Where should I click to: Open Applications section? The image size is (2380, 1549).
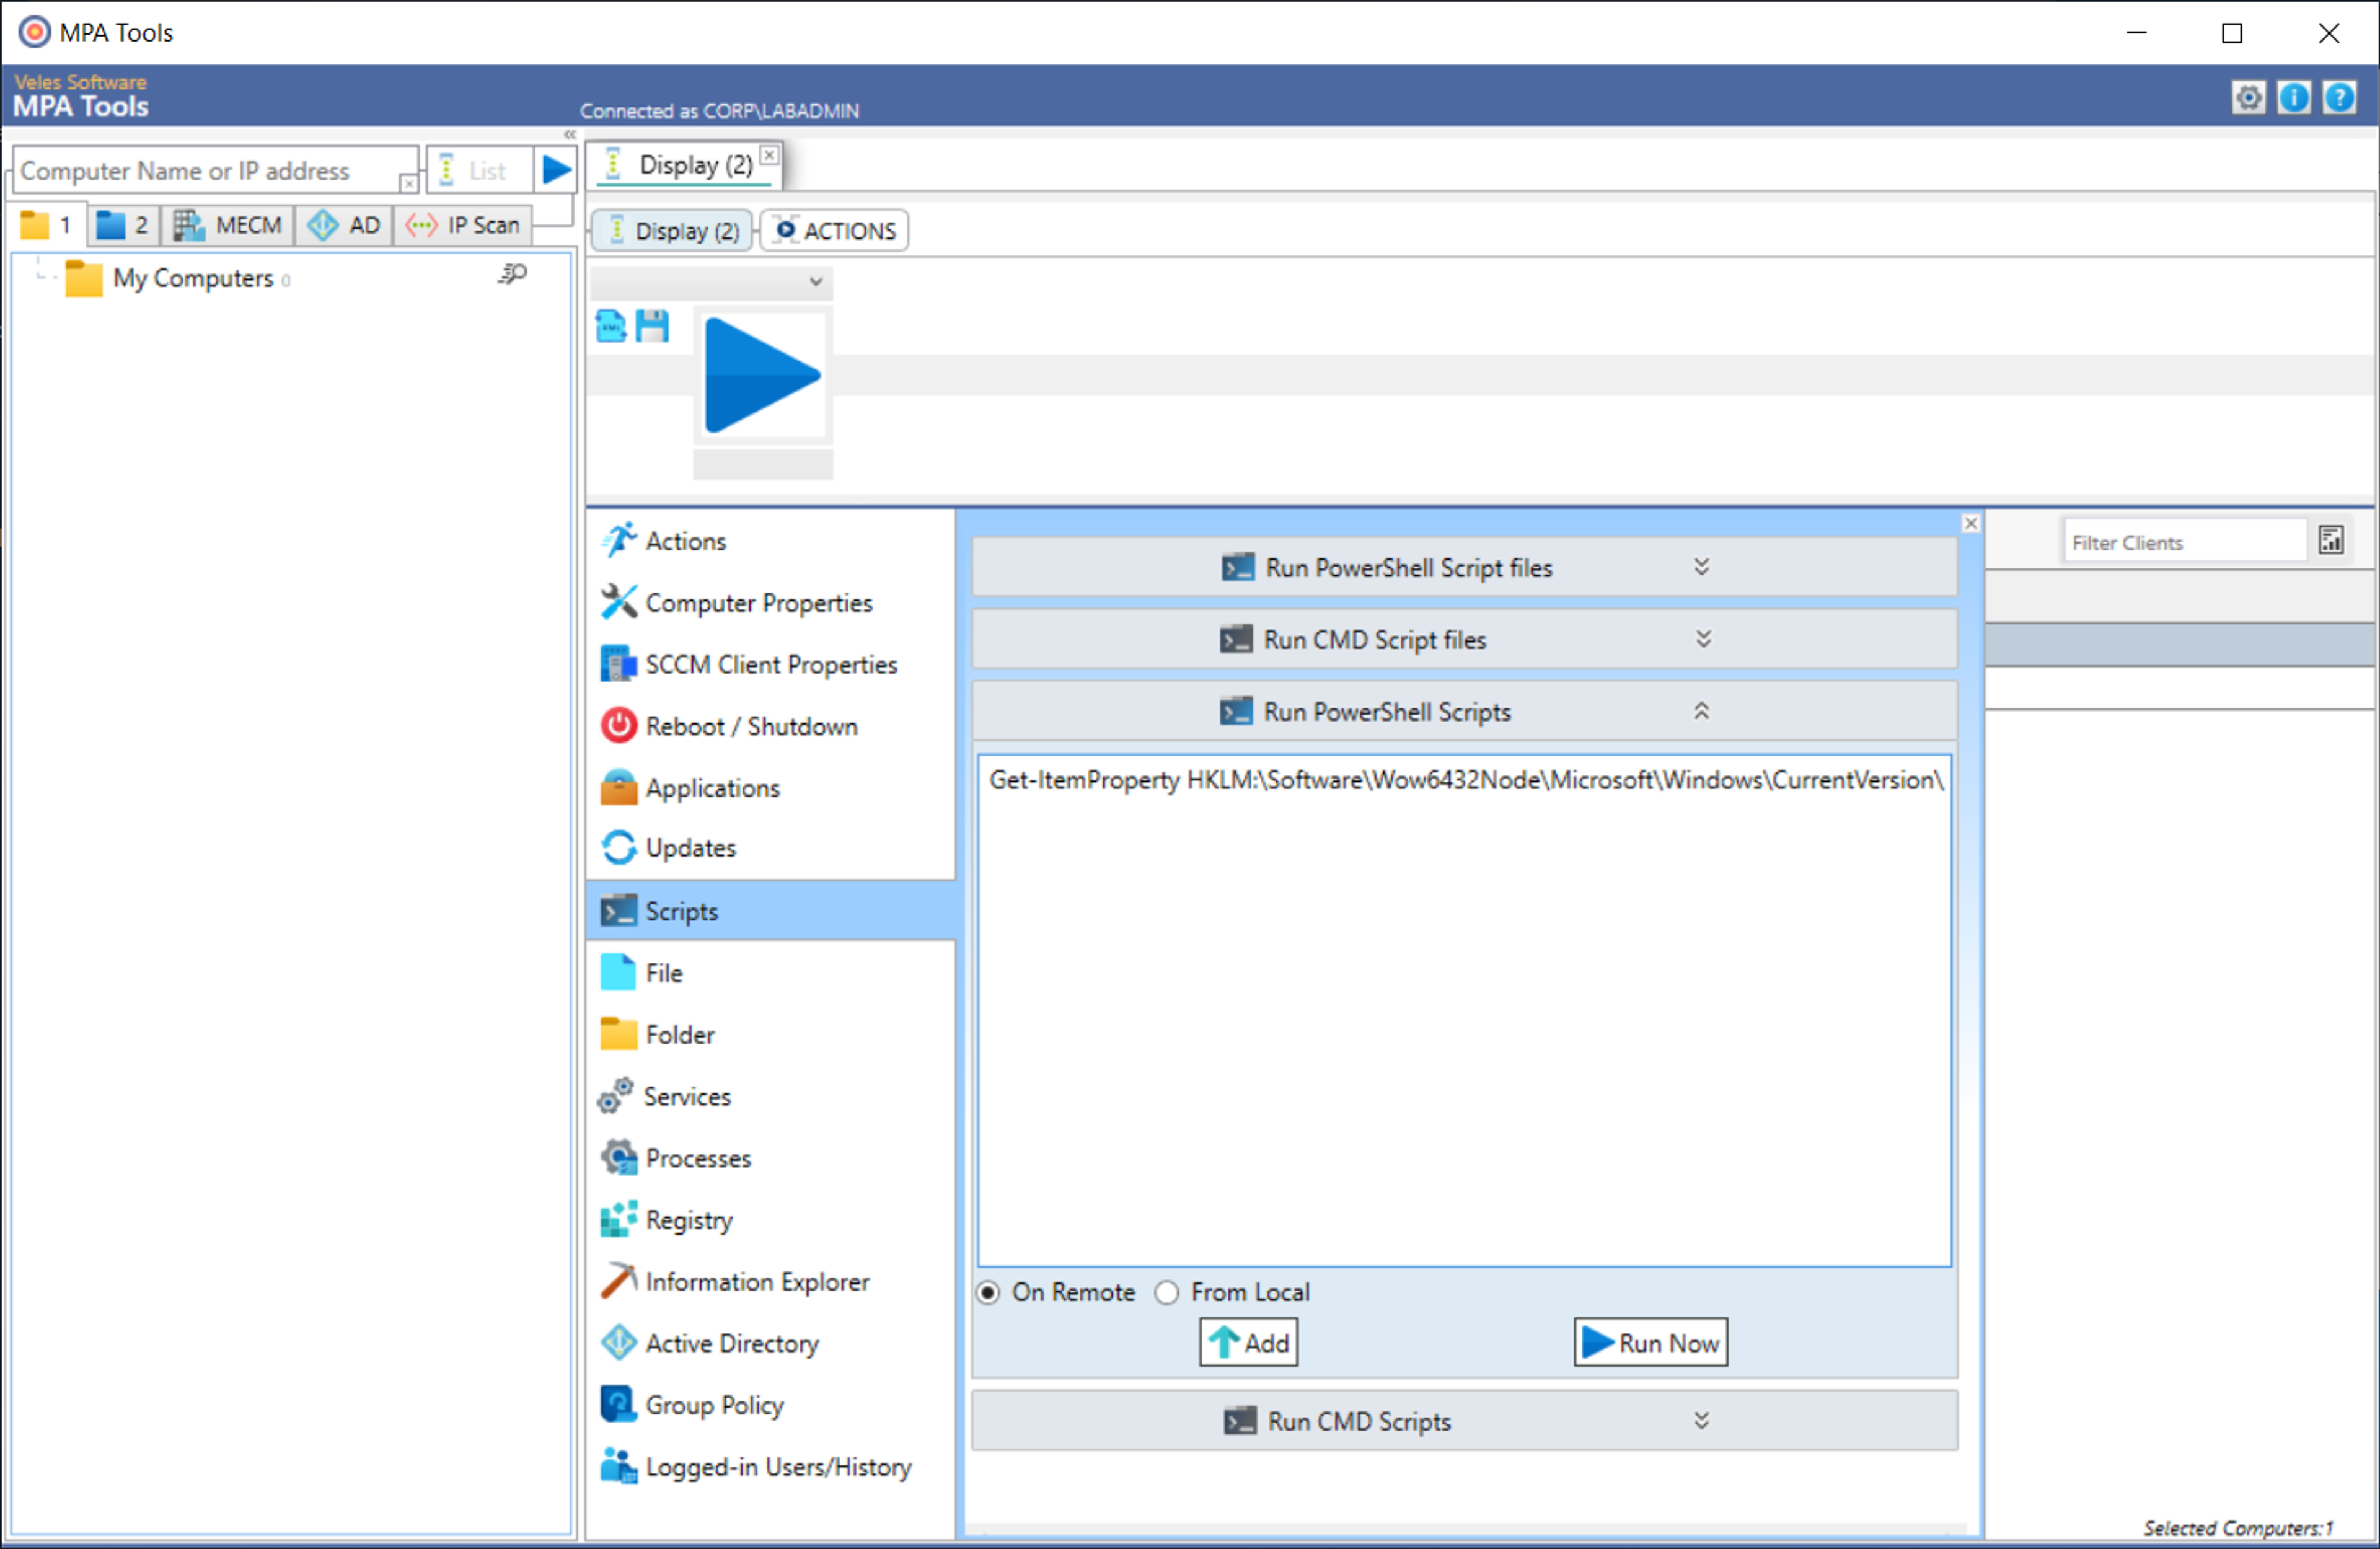[771, 788]
